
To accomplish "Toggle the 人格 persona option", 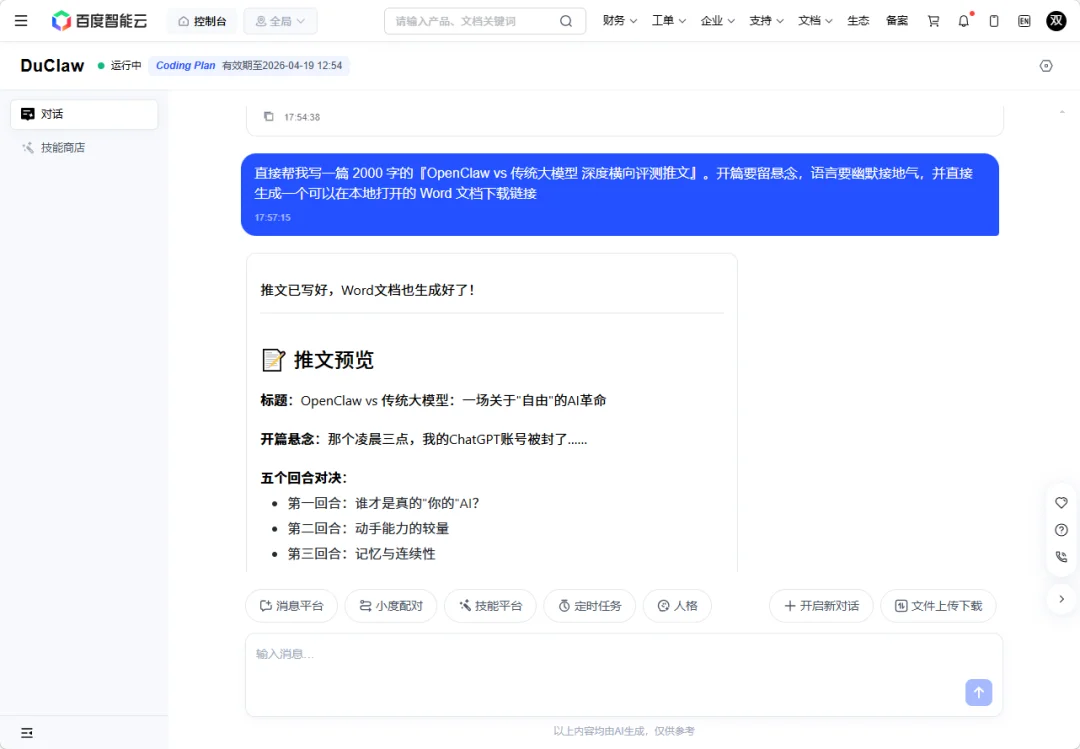I will tap(677, 605).
